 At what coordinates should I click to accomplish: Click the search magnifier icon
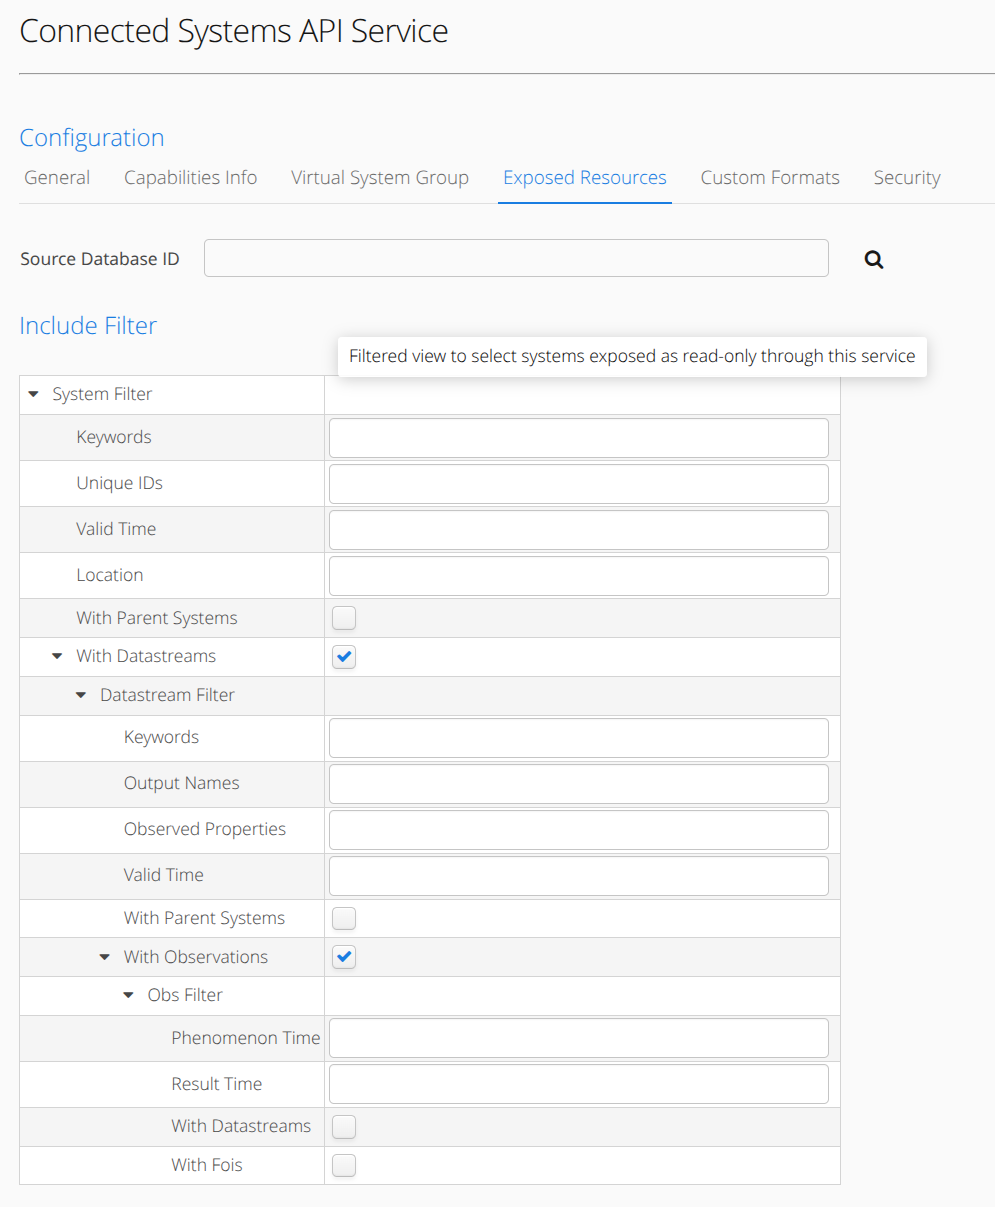[873, 258]
